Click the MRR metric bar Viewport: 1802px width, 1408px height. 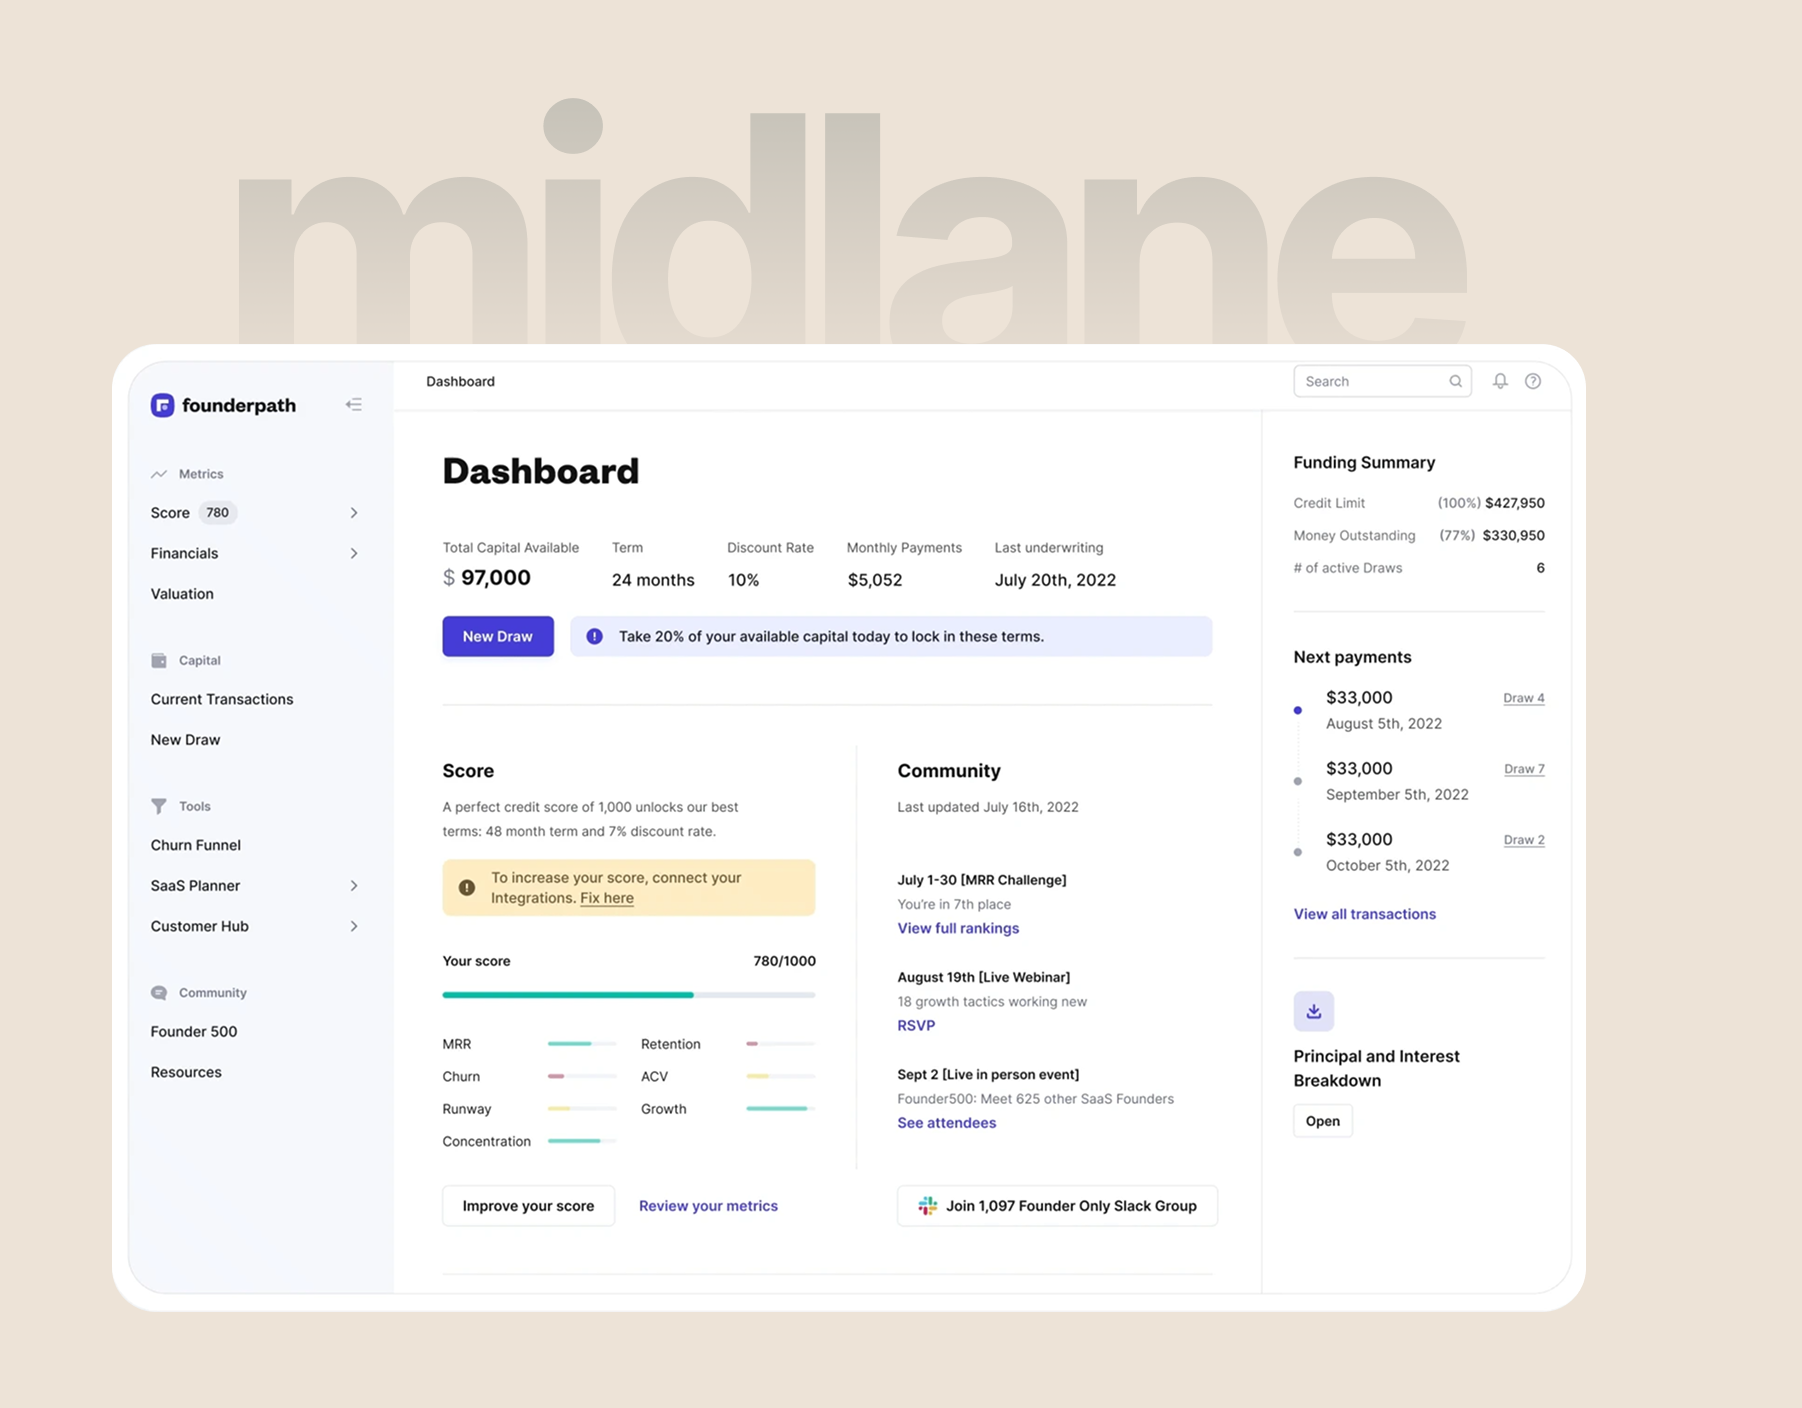tap(582, 1044)
